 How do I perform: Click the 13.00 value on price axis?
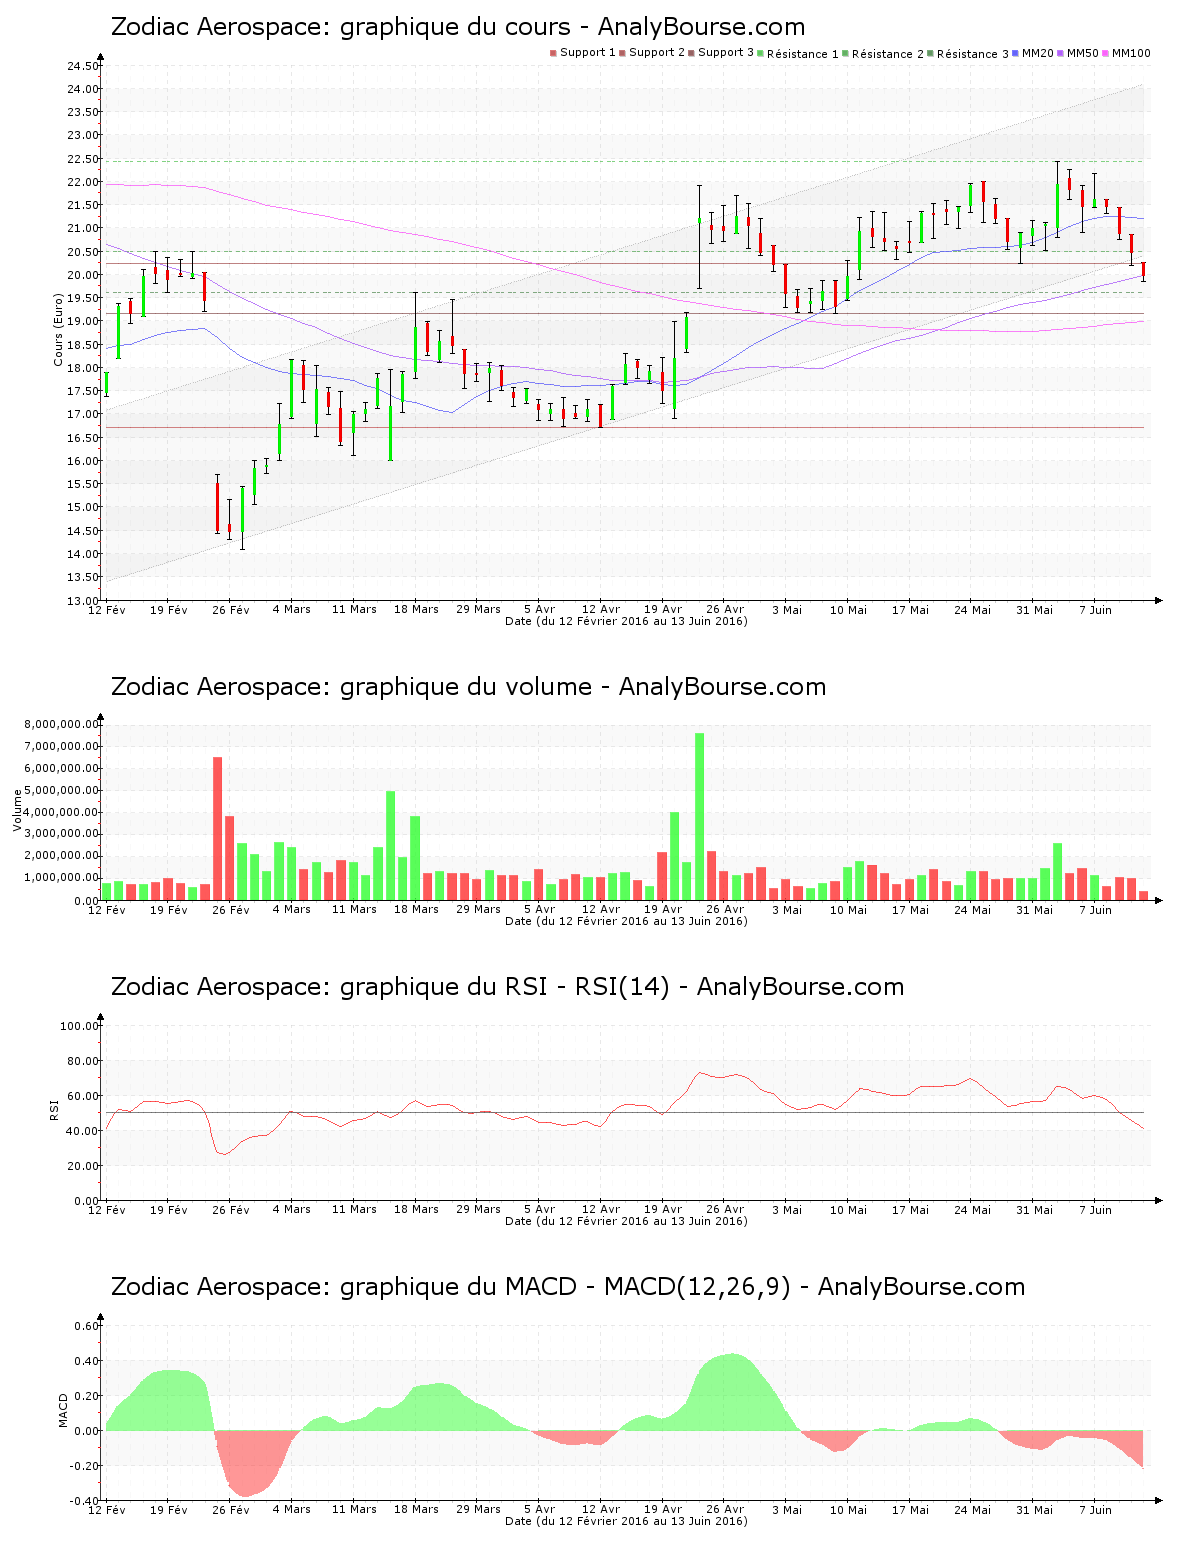tap(84, 601)
